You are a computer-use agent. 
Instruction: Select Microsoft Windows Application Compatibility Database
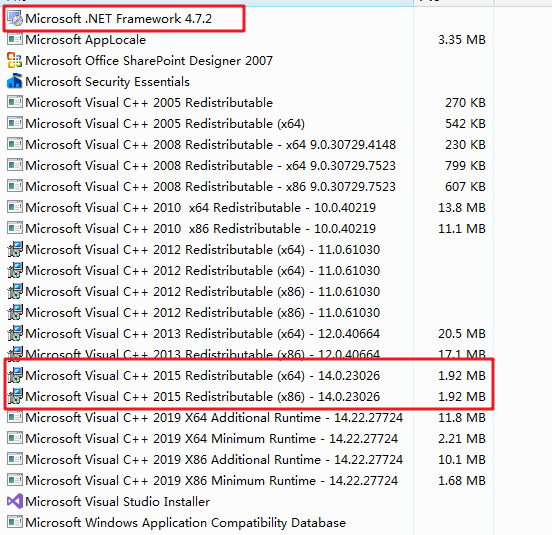(186, 523)
